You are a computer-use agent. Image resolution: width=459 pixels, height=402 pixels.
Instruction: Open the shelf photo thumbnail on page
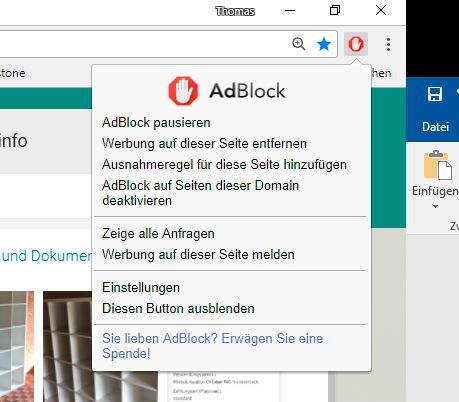(x=101, y=347)
